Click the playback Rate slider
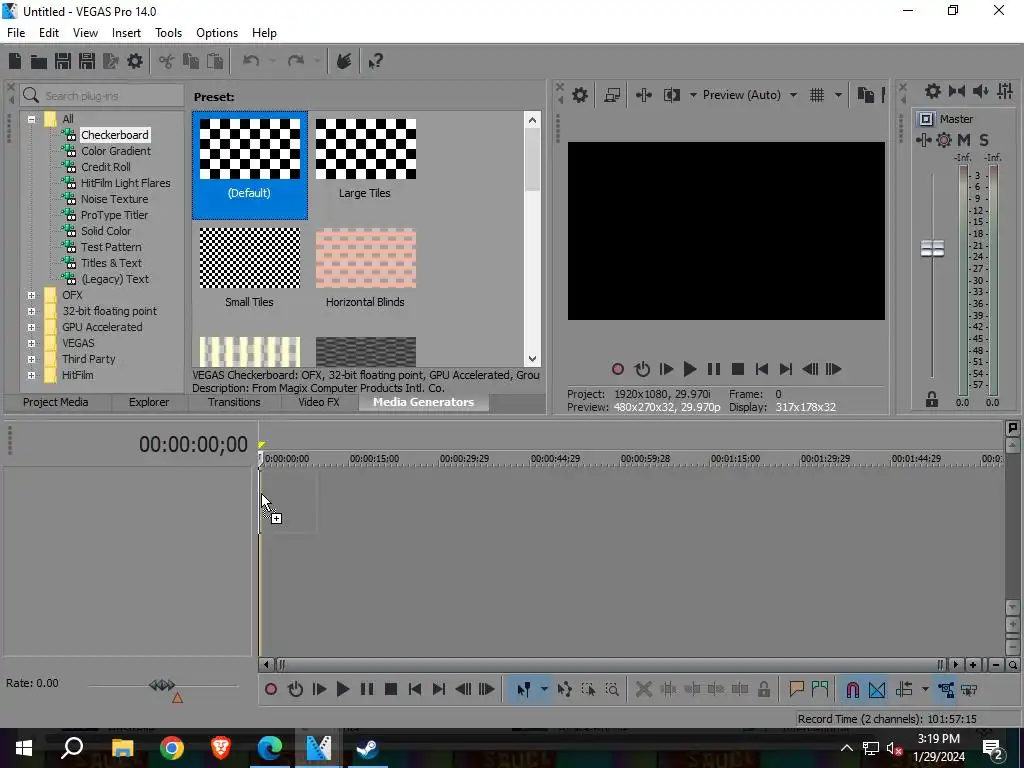The image size is (1024, 768). tap(162, 685)
